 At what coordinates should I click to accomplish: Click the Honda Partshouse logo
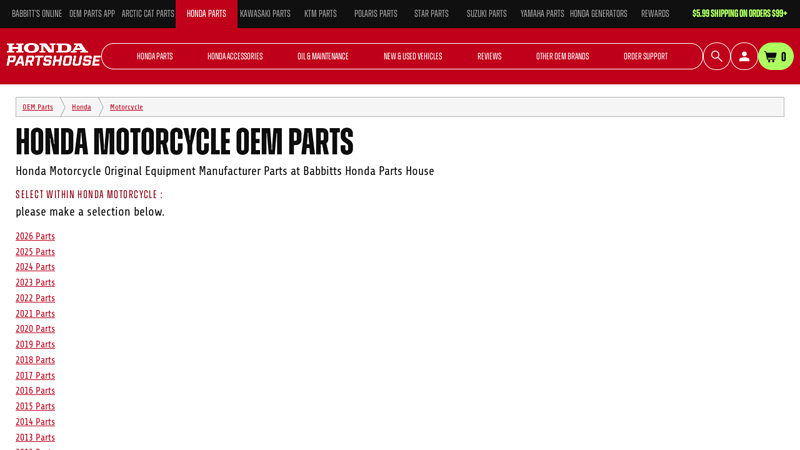click(x=53, y=55)
